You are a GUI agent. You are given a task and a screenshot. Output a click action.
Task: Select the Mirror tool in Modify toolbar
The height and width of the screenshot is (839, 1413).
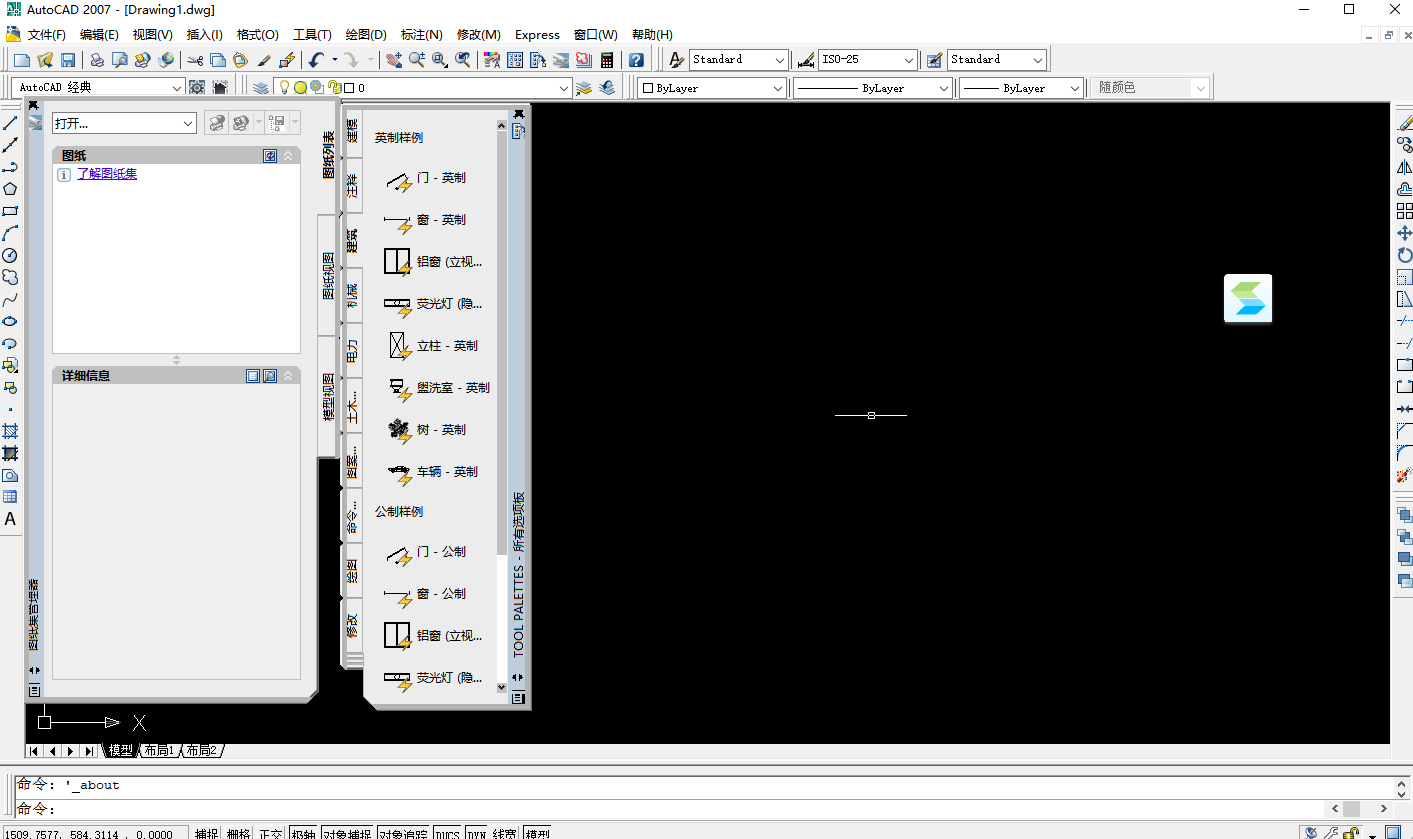1404,167
